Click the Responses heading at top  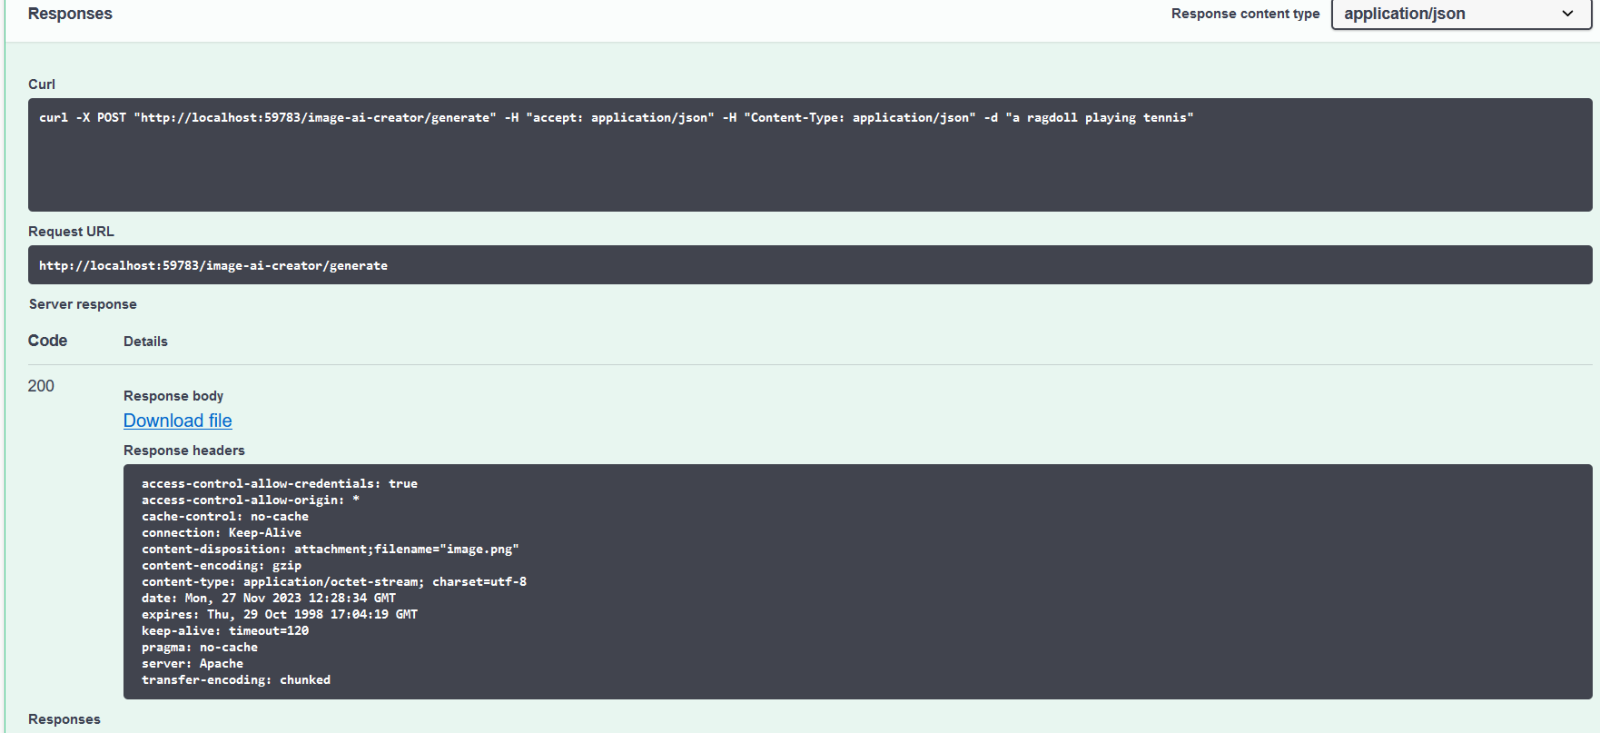pos(70,14)
